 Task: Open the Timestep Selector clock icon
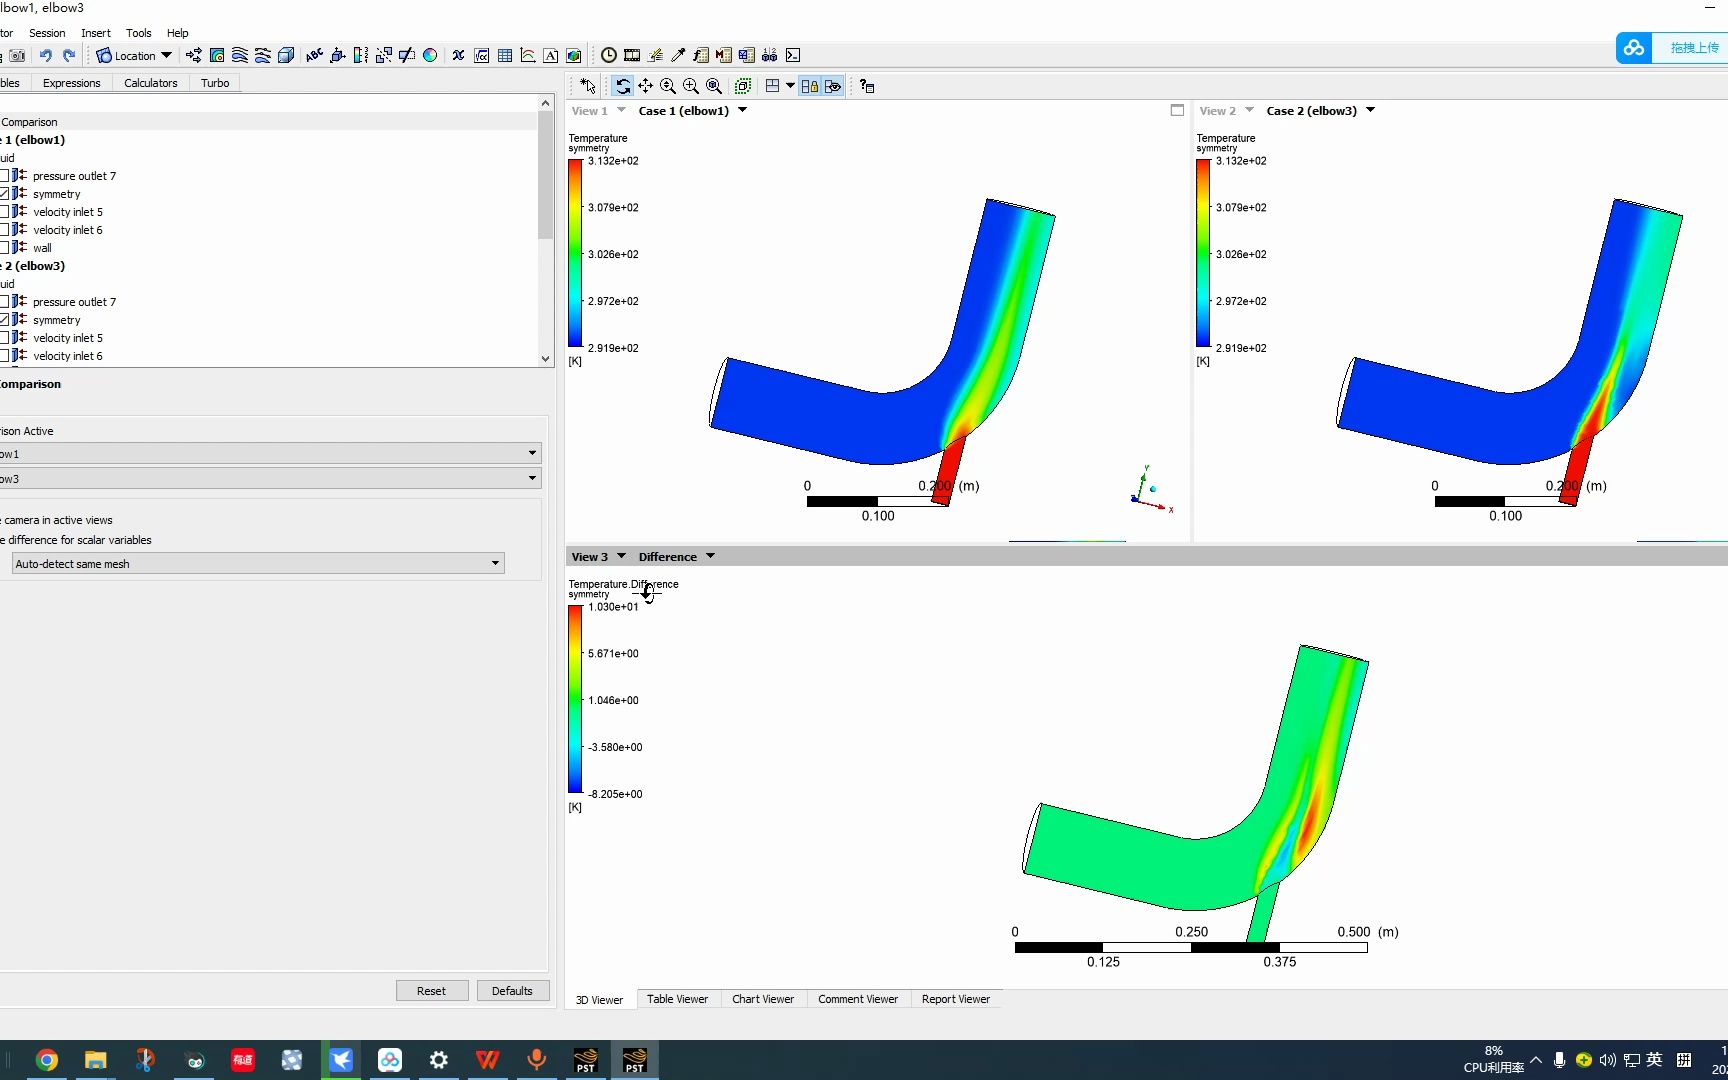608,55
